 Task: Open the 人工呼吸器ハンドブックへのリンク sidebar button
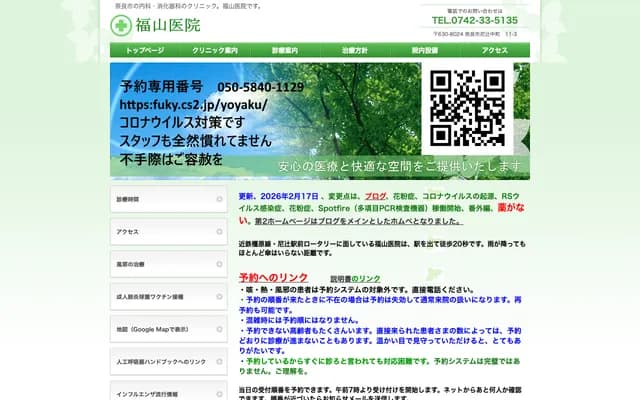[169, 362]
